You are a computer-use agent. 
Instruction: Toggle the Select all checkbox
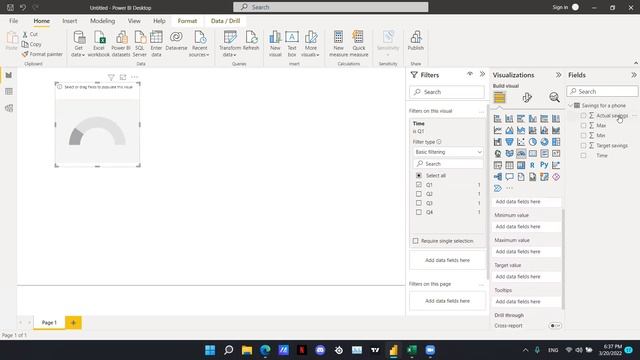pyautogui.click(x=419, y=175)
